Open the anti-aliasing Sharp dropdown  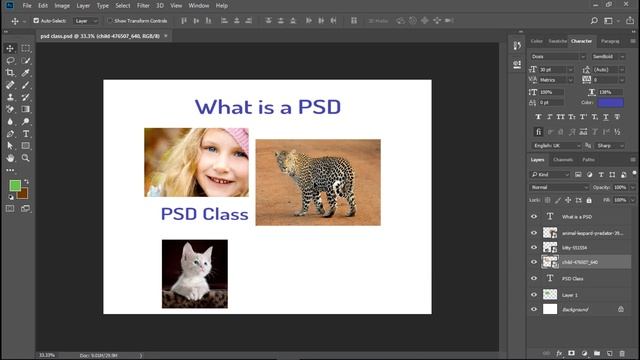click(610, 146)
